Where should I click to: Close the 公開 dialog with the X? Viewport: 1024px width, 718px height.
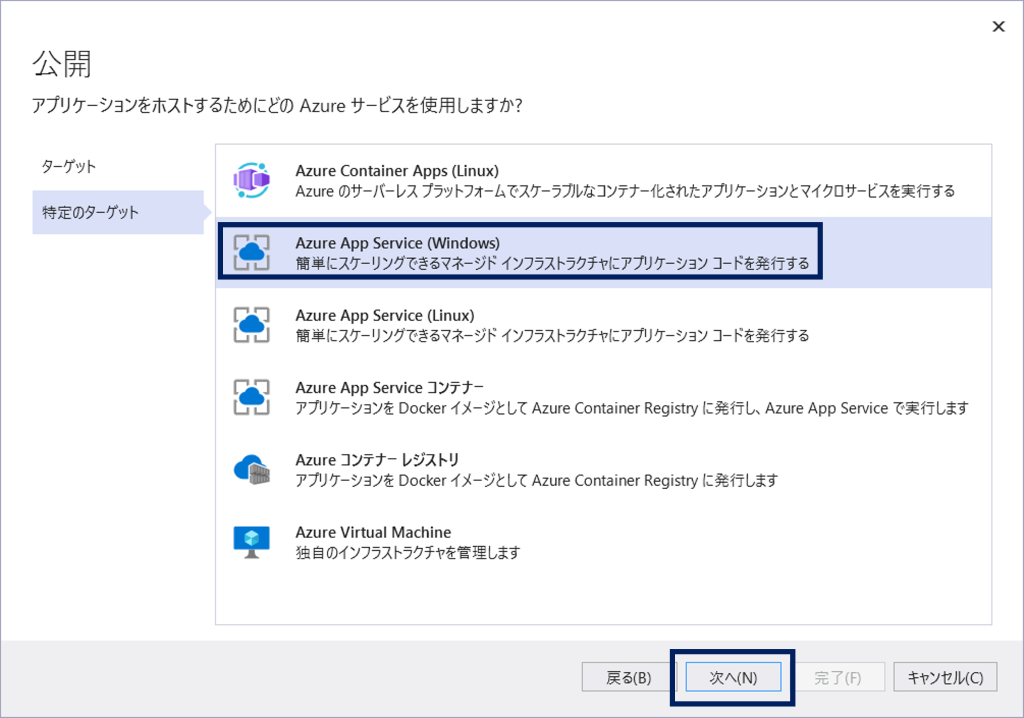pos(999,27)
